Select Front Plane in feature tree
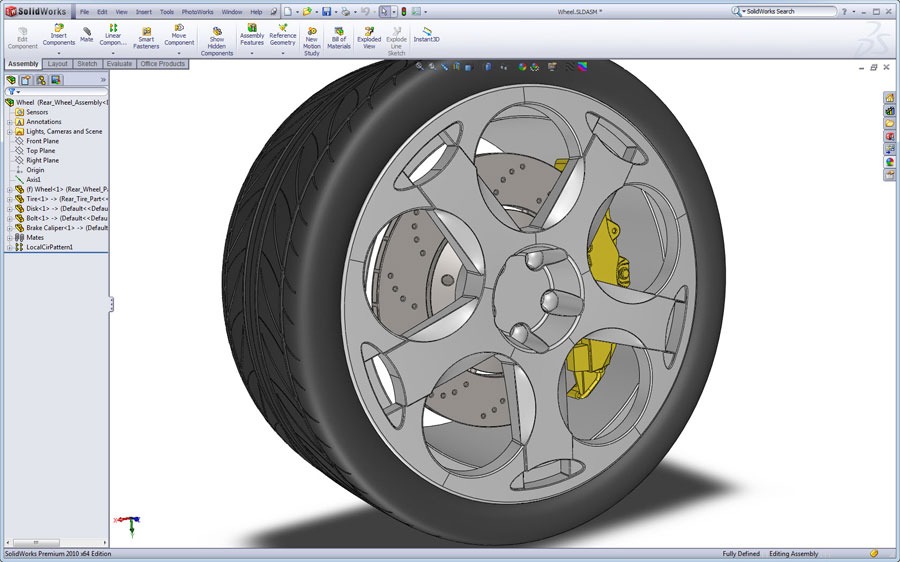900x562 pixels. coord(42,141)
